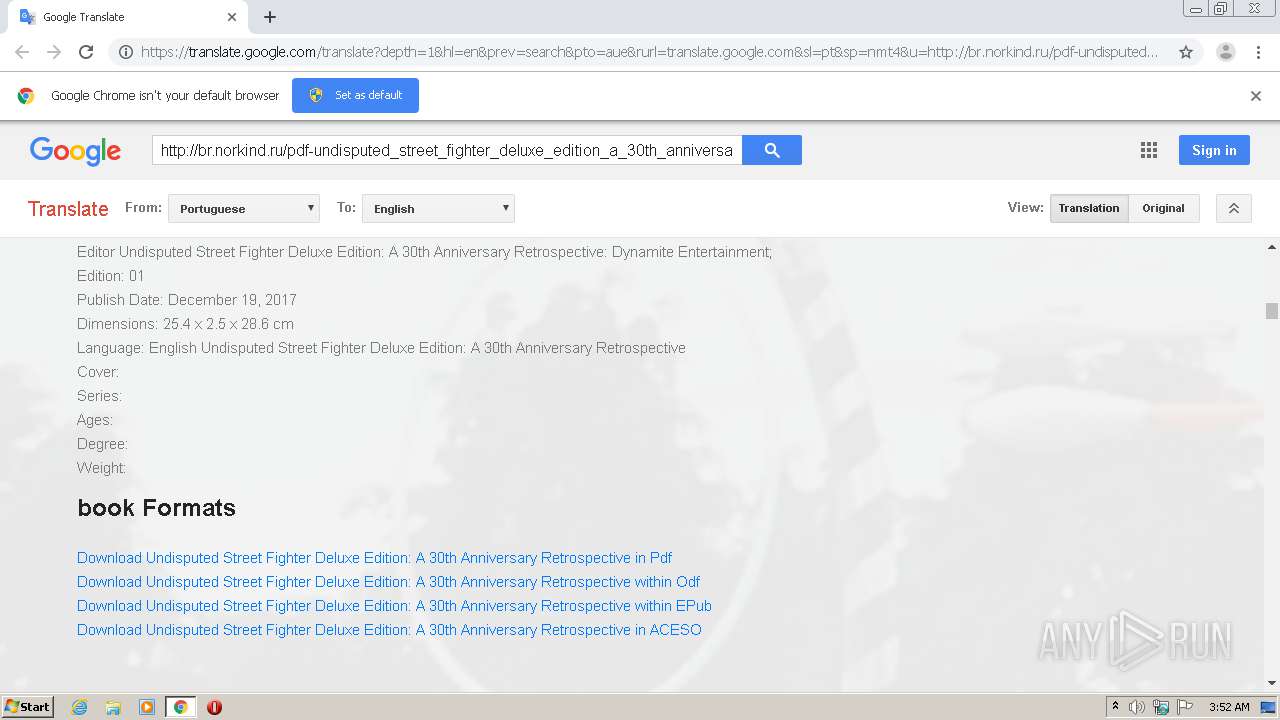View site information icon in address bar

point(126,52)
